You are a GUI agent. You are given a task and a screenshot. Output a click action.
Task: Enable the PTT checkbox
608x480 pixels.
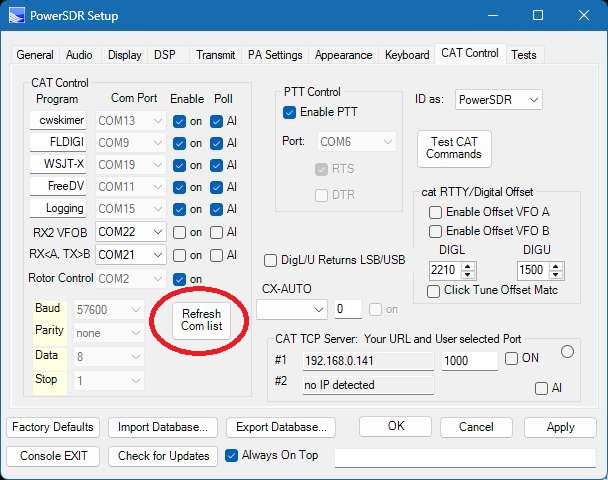pos(290,112)
